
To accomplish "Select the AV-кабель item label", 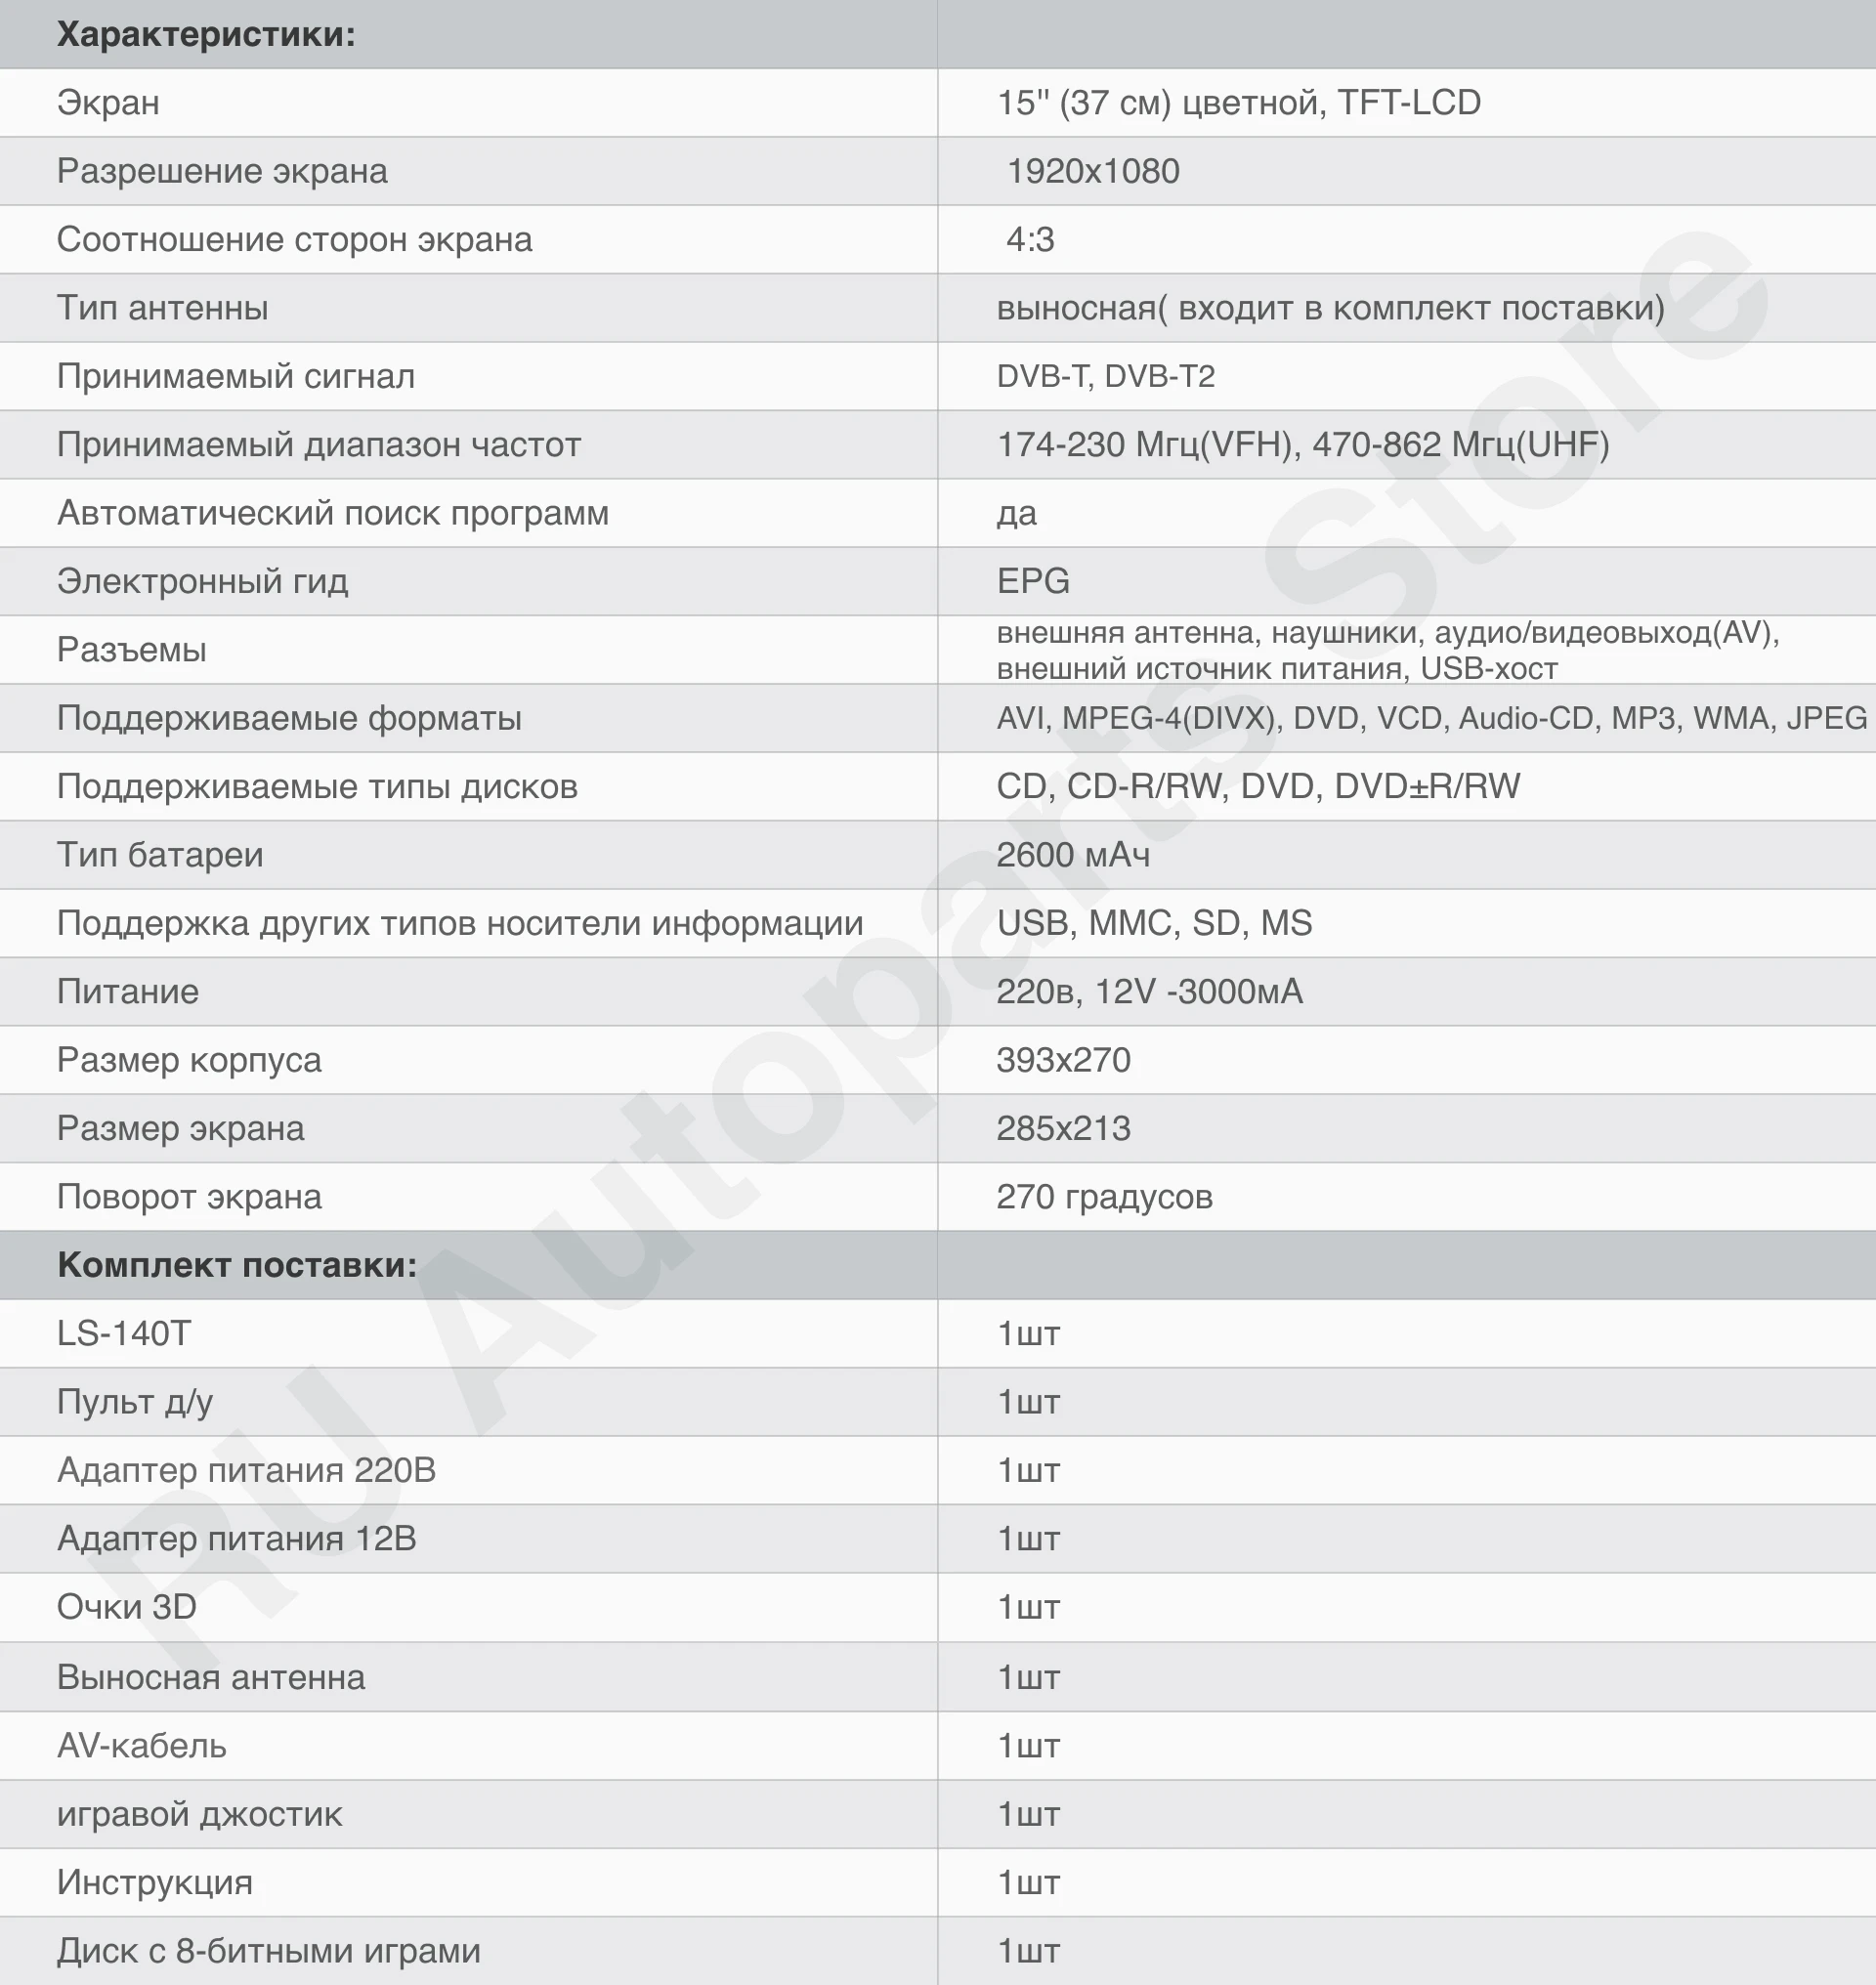I will coord(142,1746).
